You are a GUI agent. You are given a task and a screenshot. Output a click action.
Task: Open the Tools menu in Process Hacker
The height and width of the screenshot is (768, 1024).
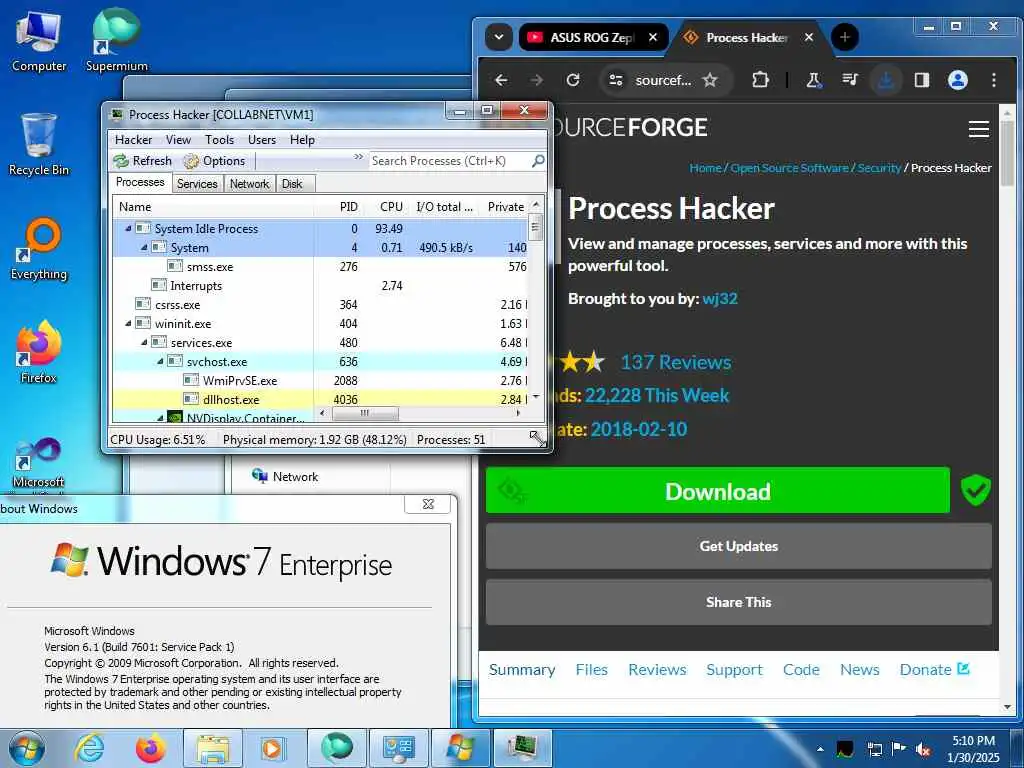[x=219, y=140]
